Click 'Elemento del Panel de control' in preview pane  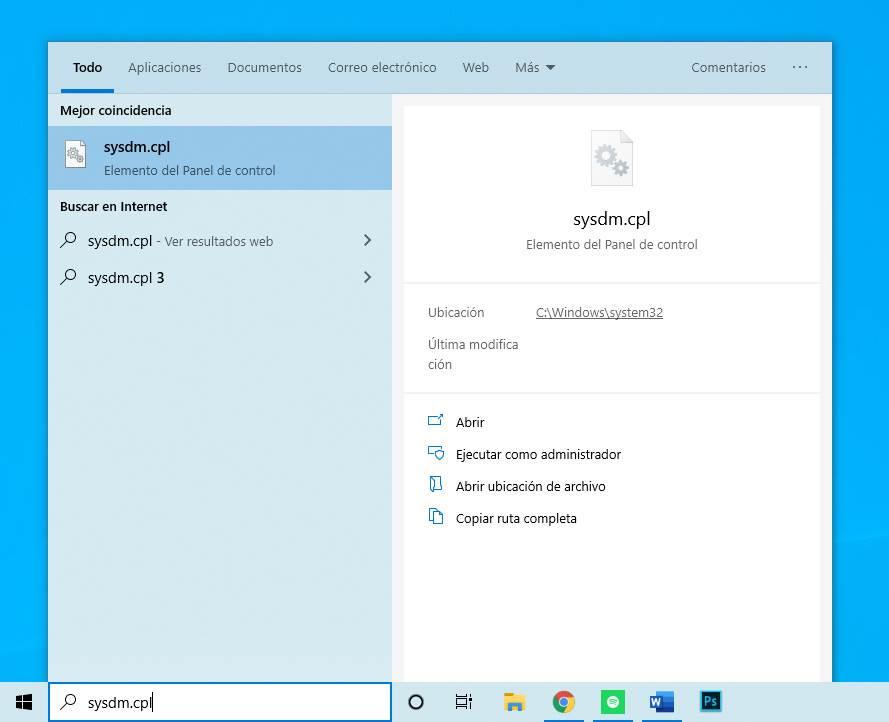(x=611, y=244)
